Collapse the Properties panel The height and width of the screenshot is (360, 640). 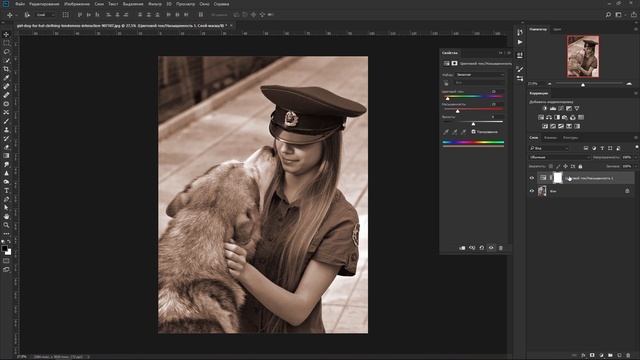coord(501,53)
